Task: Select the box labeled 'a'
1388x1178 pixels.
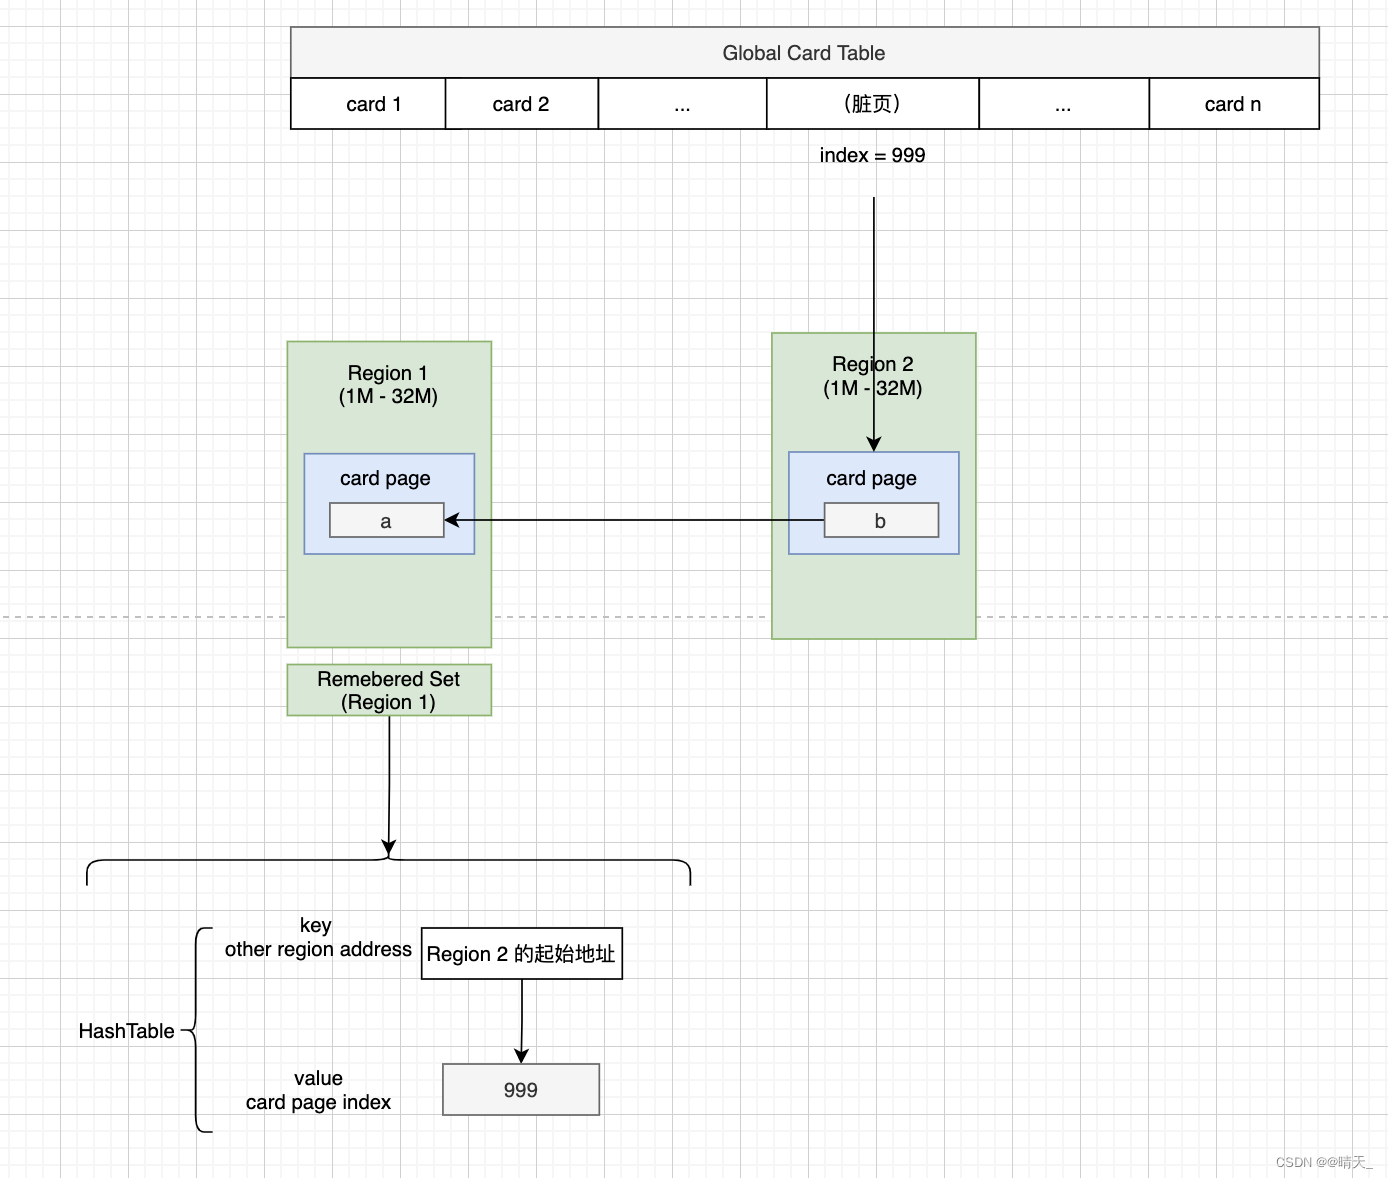Action: click(x=387, y=520)
